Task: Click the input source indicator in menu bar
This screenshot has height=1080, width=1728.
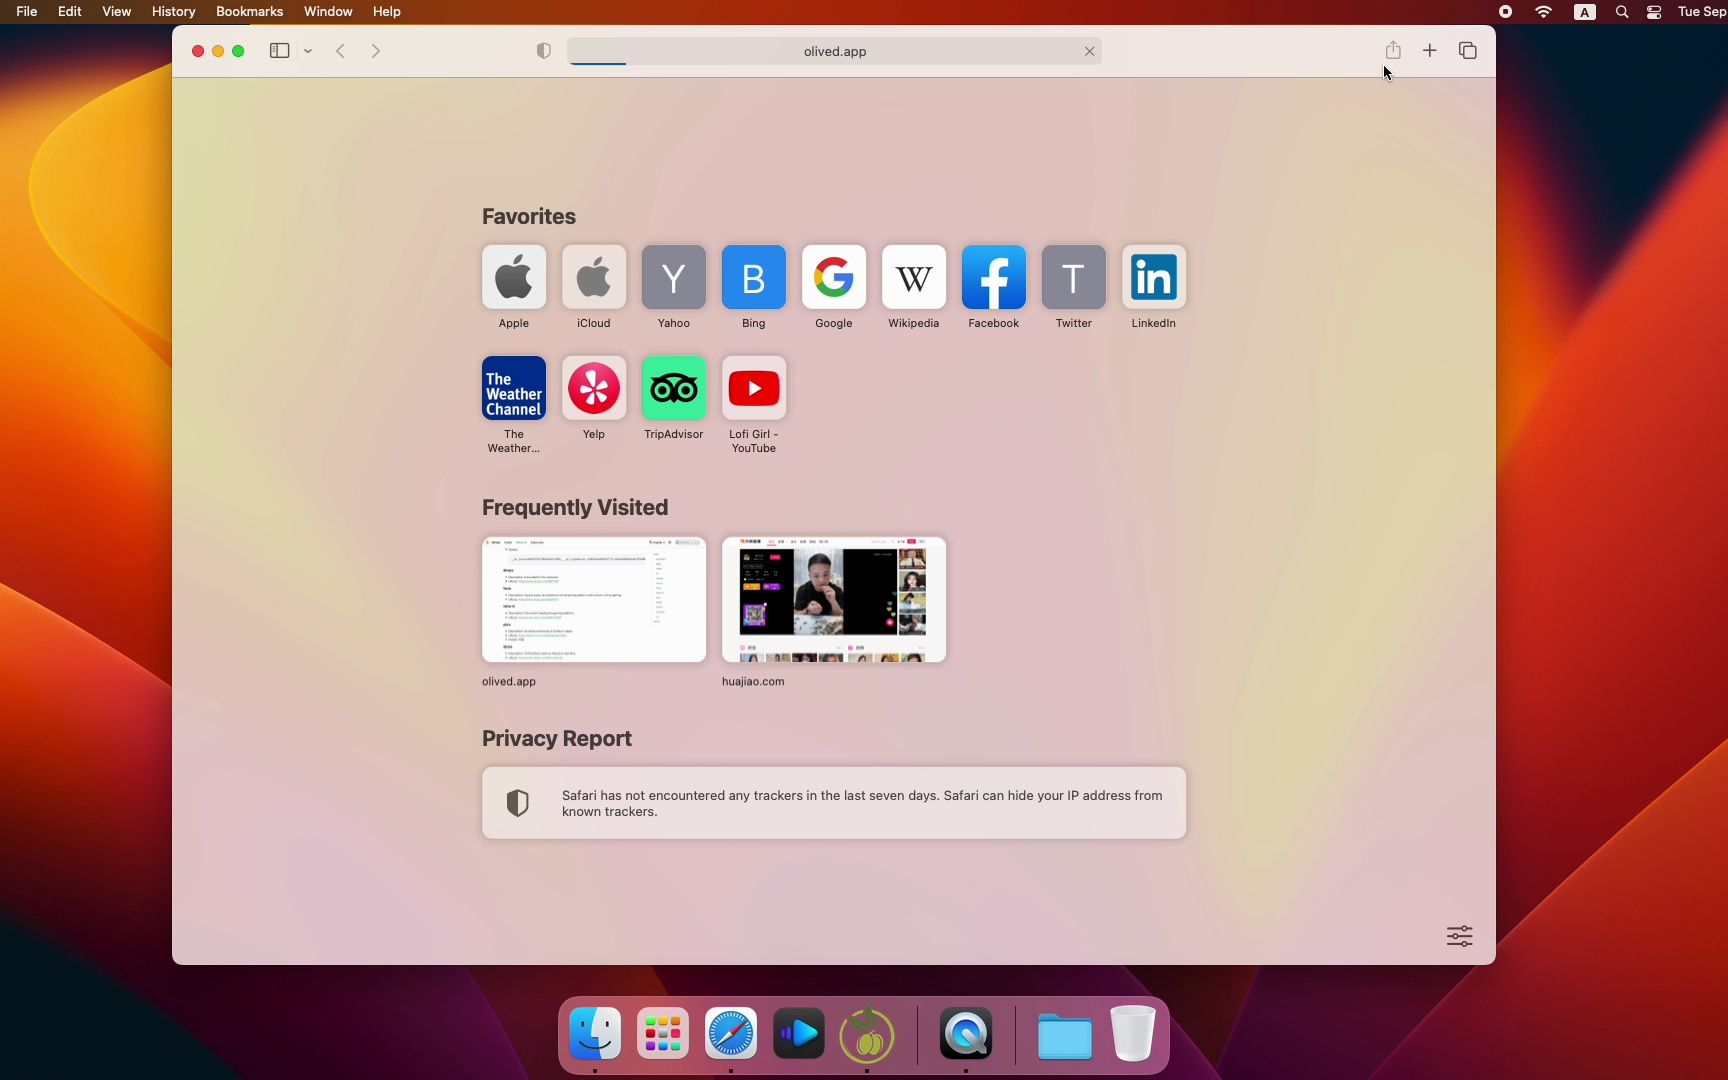Action: coord(1585,12)
